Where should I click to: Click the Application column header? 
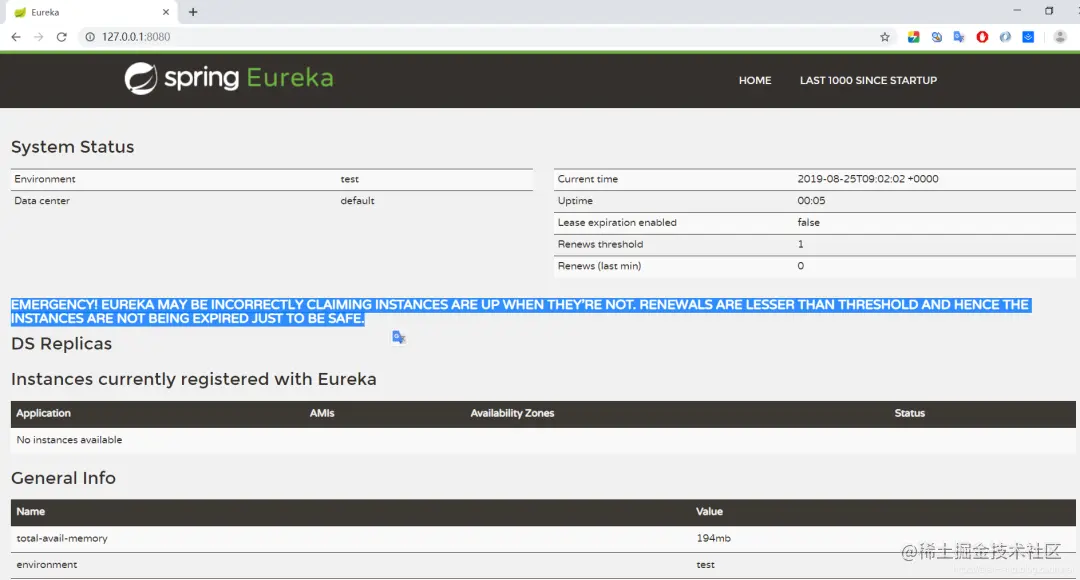point(43,413)
